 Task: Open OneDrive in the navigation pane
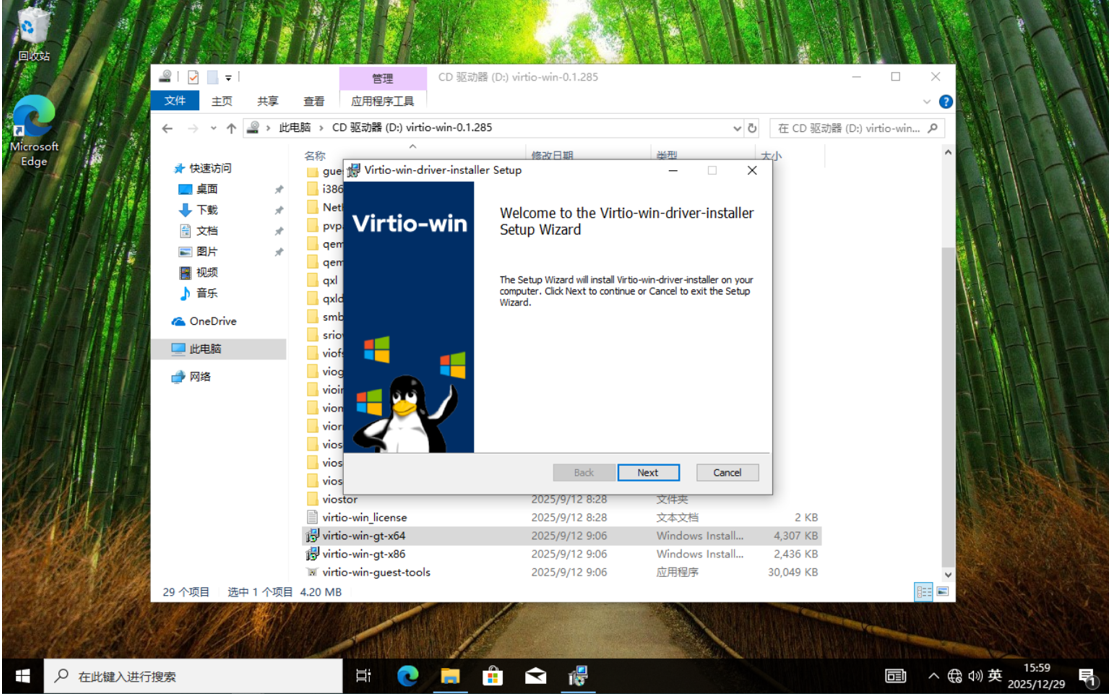(212, 321)
